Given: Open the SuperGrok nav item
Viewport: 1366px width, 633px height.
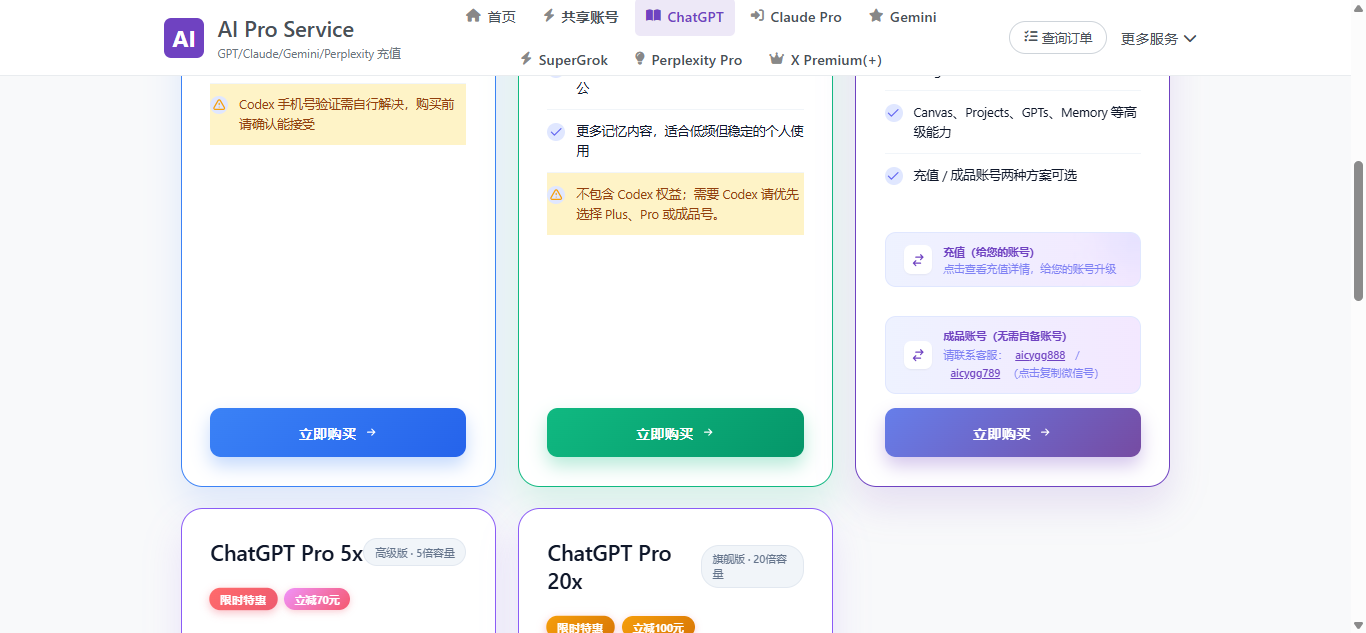Looking at the screenshot, I should pos(564,59).
